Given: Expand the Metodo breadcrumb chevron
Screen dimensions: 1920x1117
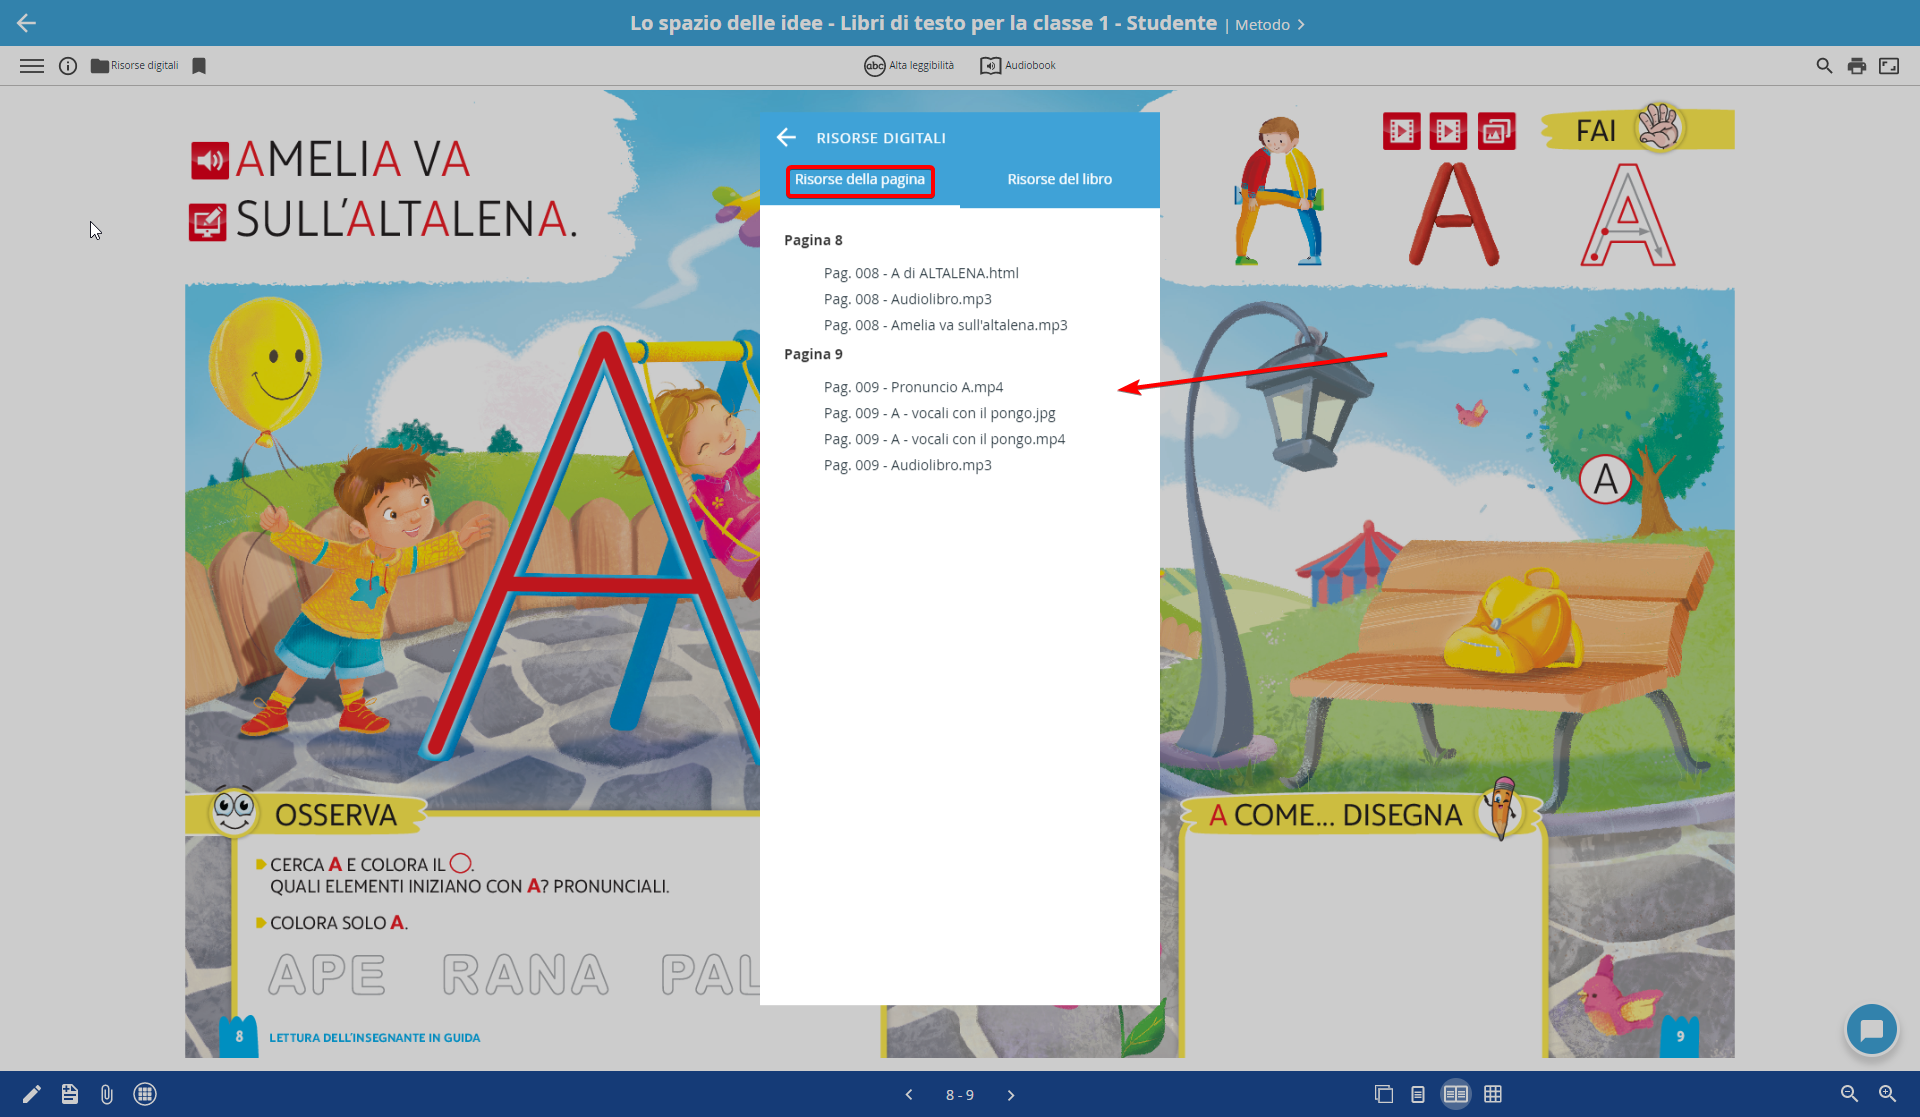Looking at the screenshot, I should tap(1301, 25).
